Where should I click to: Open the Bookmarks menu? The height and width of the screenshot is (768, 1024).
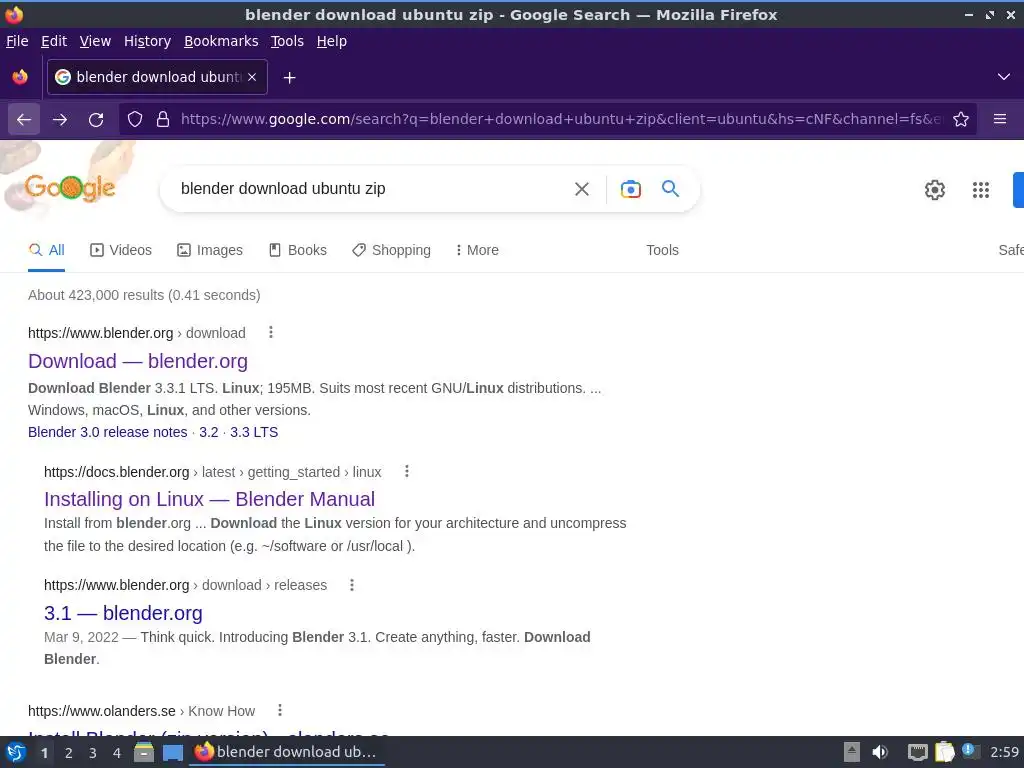coord(221,41)
